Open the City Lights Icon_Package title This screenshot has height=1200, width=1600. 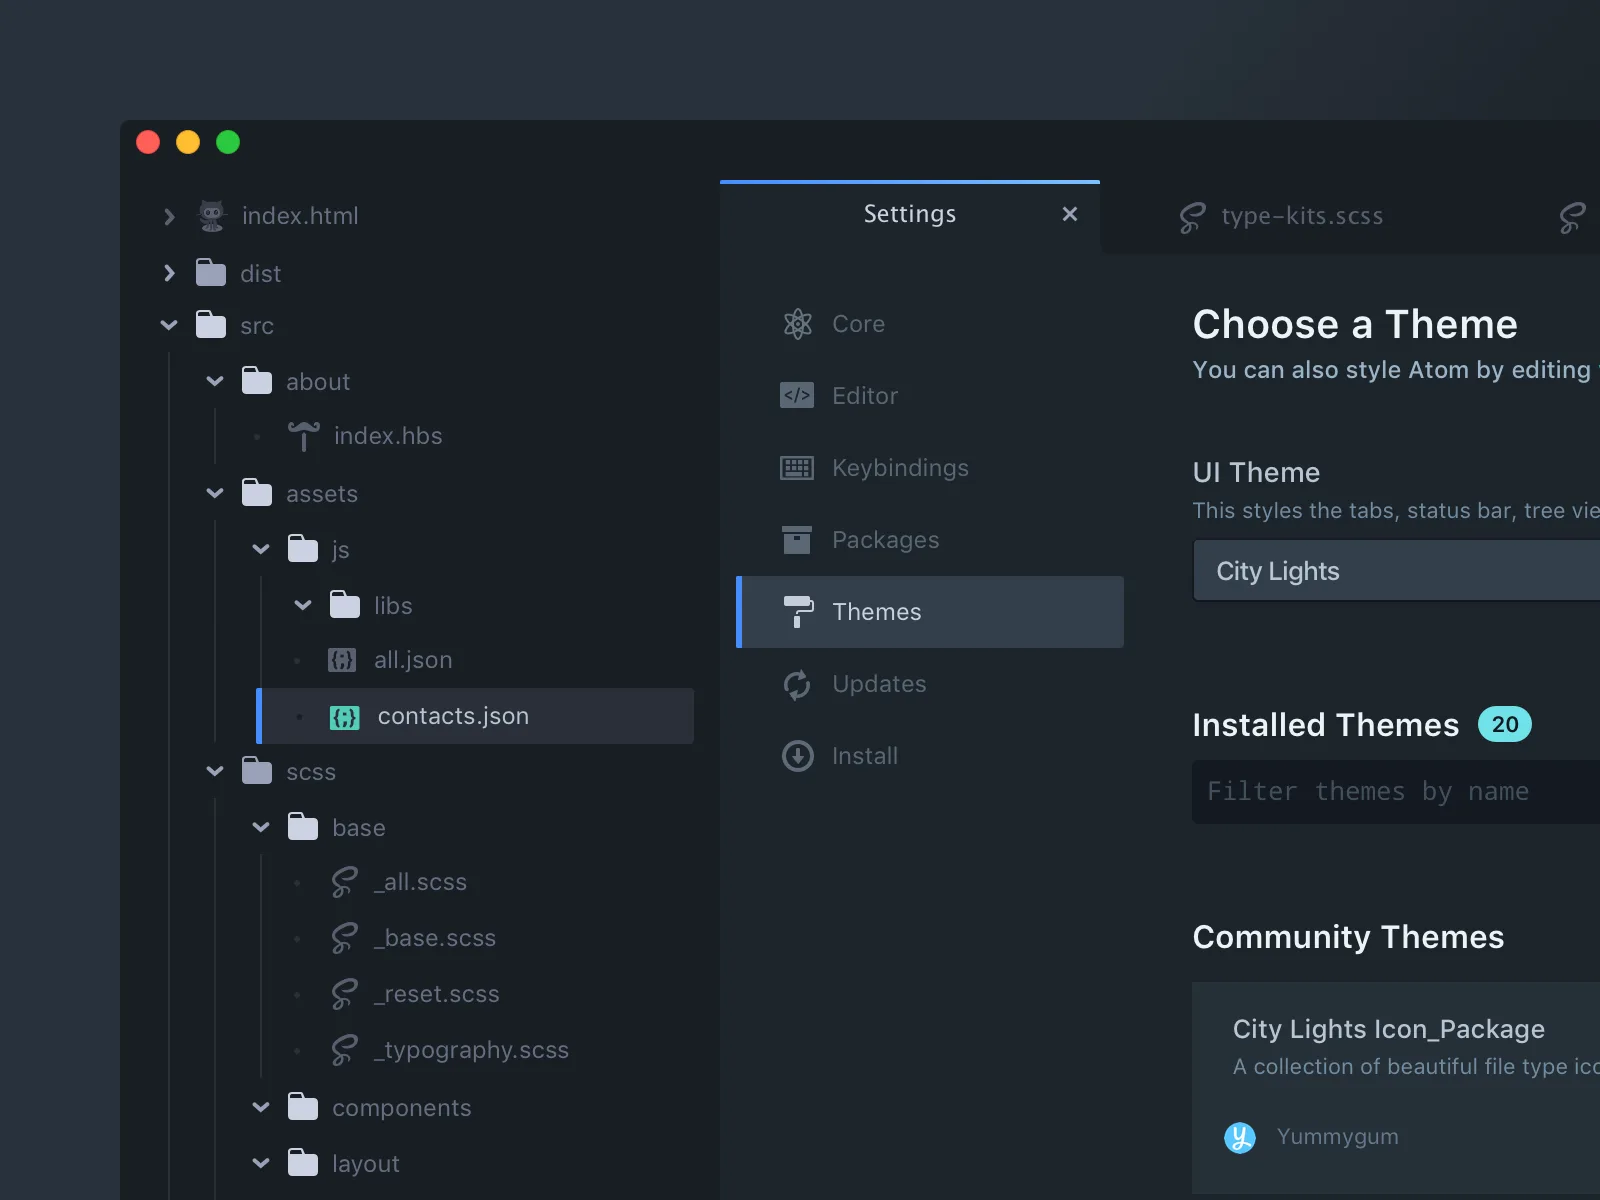pyautogui.click(x=1389, y=1030)
